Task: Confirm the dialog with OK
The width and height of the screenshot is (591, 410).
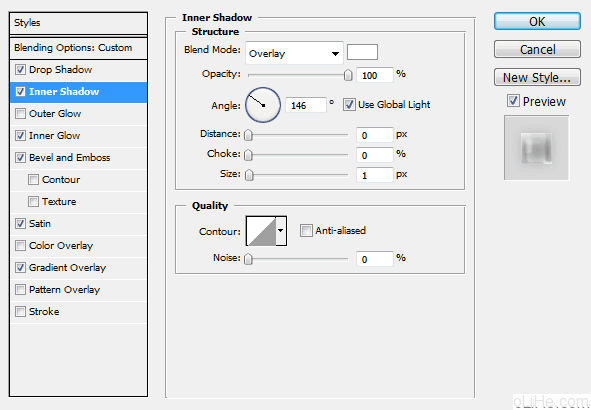Action: point(537,21)
